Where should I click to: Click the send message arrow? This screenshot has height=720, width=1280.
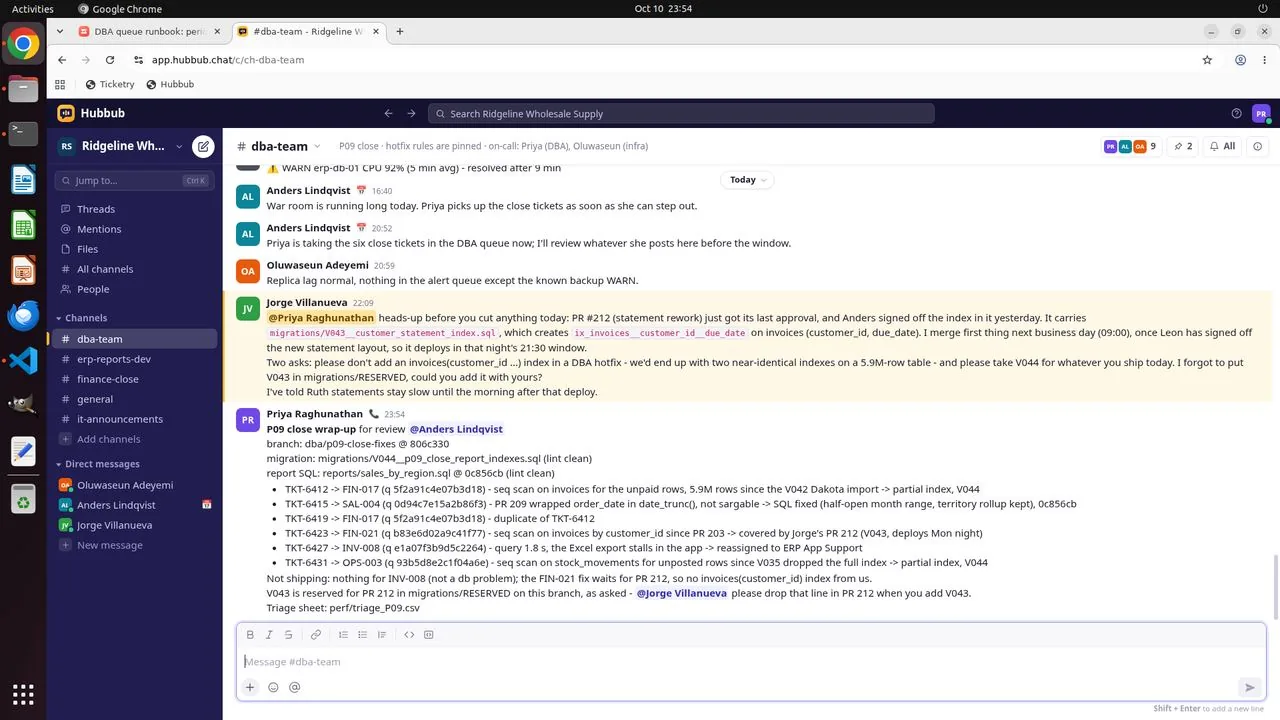click(1249, 687)
